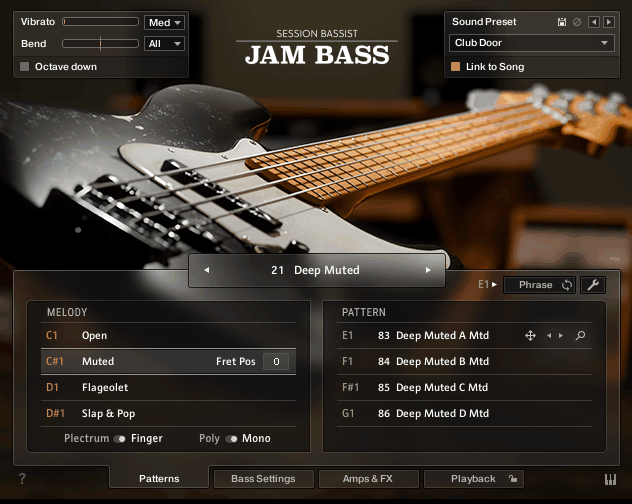The image size is (632, 504).
Task: Select the C#1 Muted melody row
Action: point(168,361)
